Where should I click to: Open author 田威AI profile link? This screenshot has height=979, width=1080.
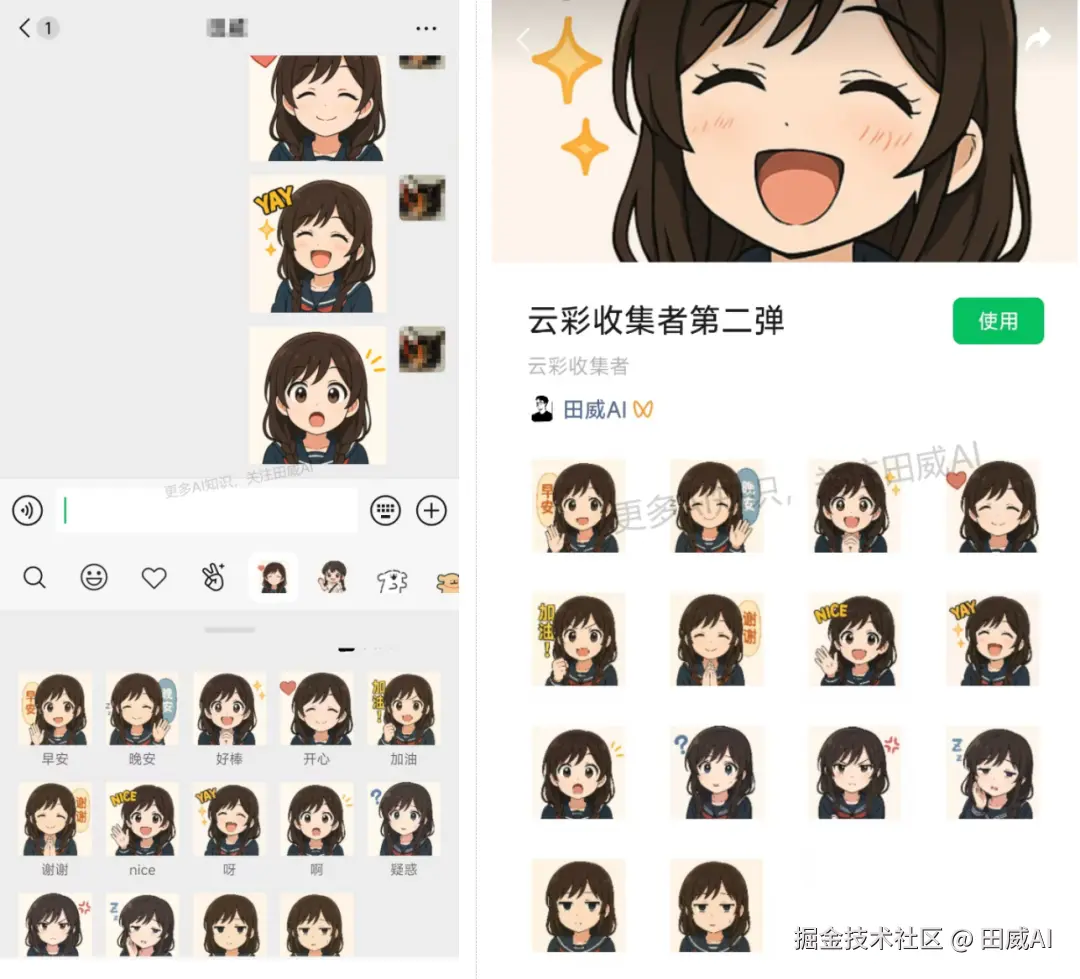[594, 410]
